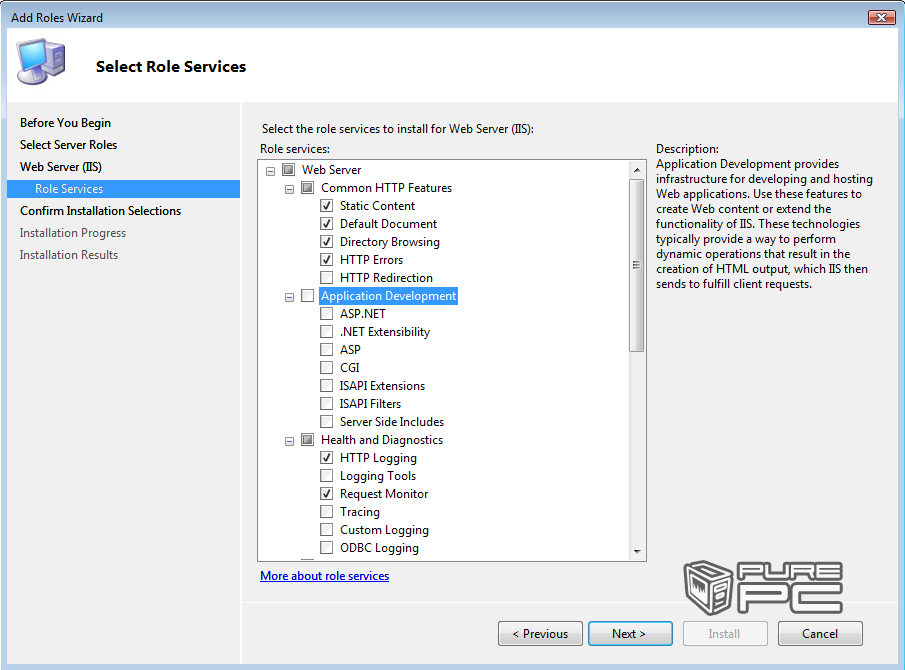Enable the Logging Tools checkbox
Image resolution: width=905 pixels, height=670 pixels.
tap(327, 475)
